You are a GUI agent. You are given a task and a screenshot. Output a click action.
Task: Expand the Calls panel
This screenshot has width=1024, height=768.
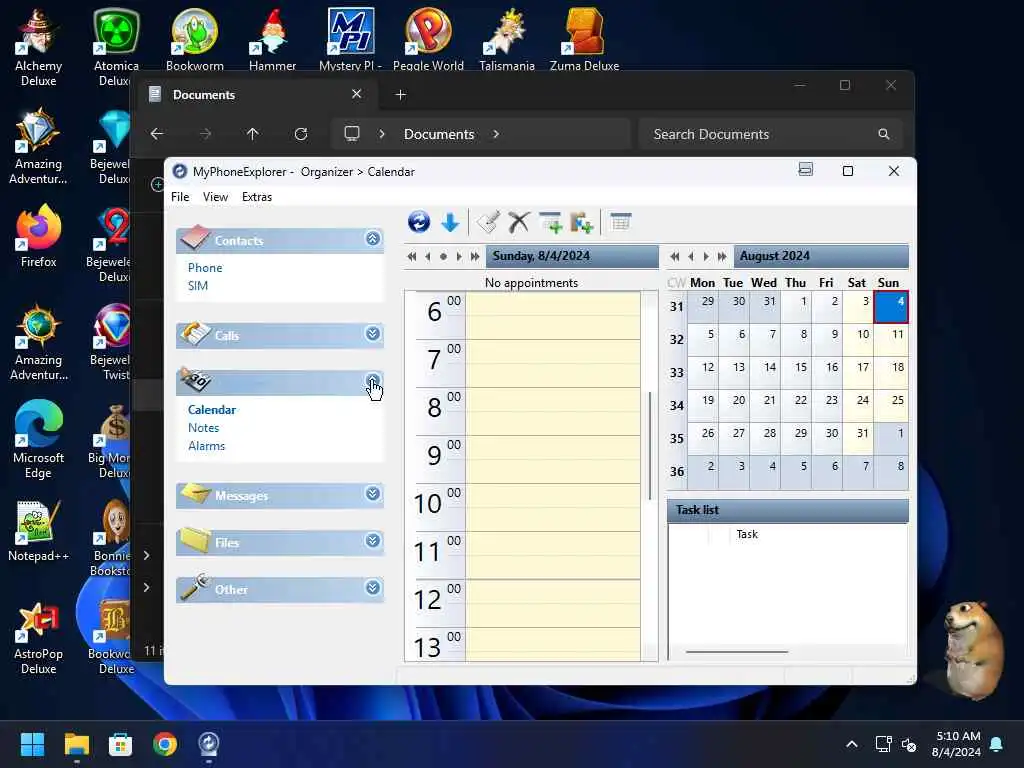click(x=373, y=334)
